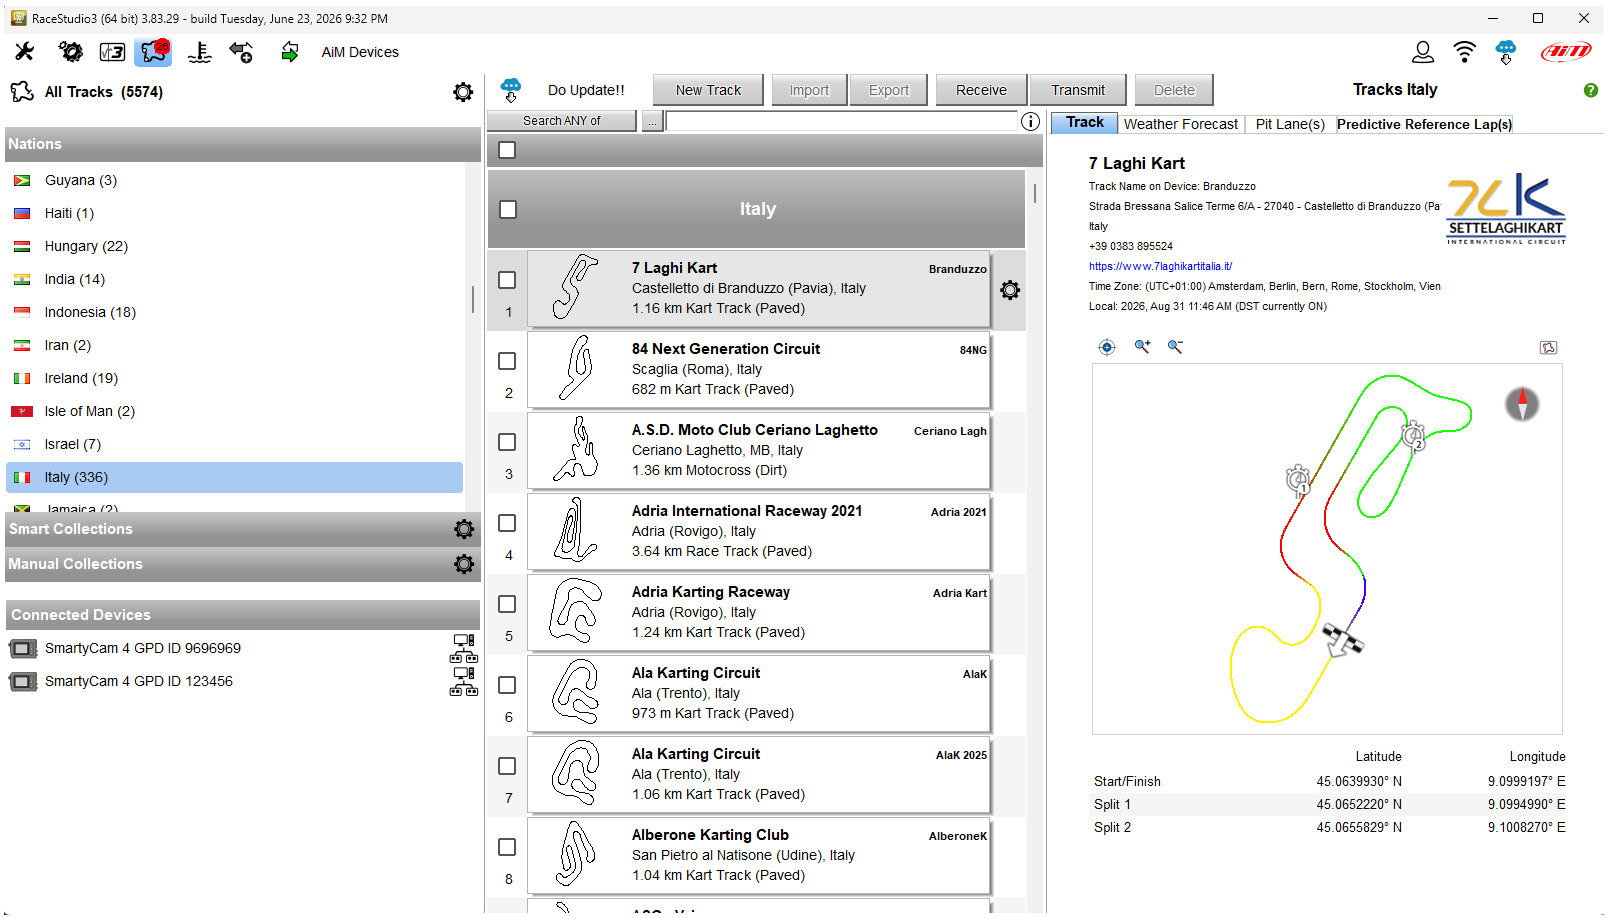The image size is (1609, 918).
Task: Expand Manual Collections settings gear
Action: pos(464,564)
